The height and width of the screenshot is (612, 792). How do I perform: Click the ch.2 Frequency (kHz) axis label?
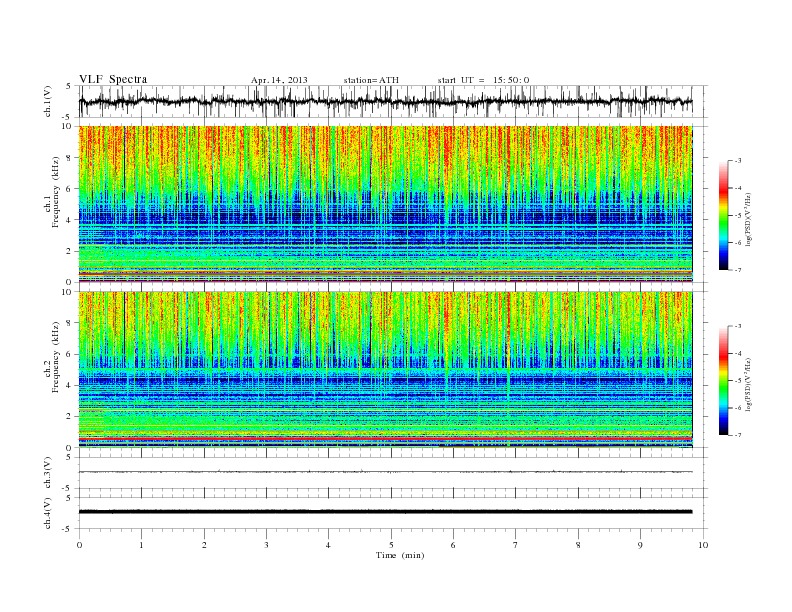tap(52, 356)
